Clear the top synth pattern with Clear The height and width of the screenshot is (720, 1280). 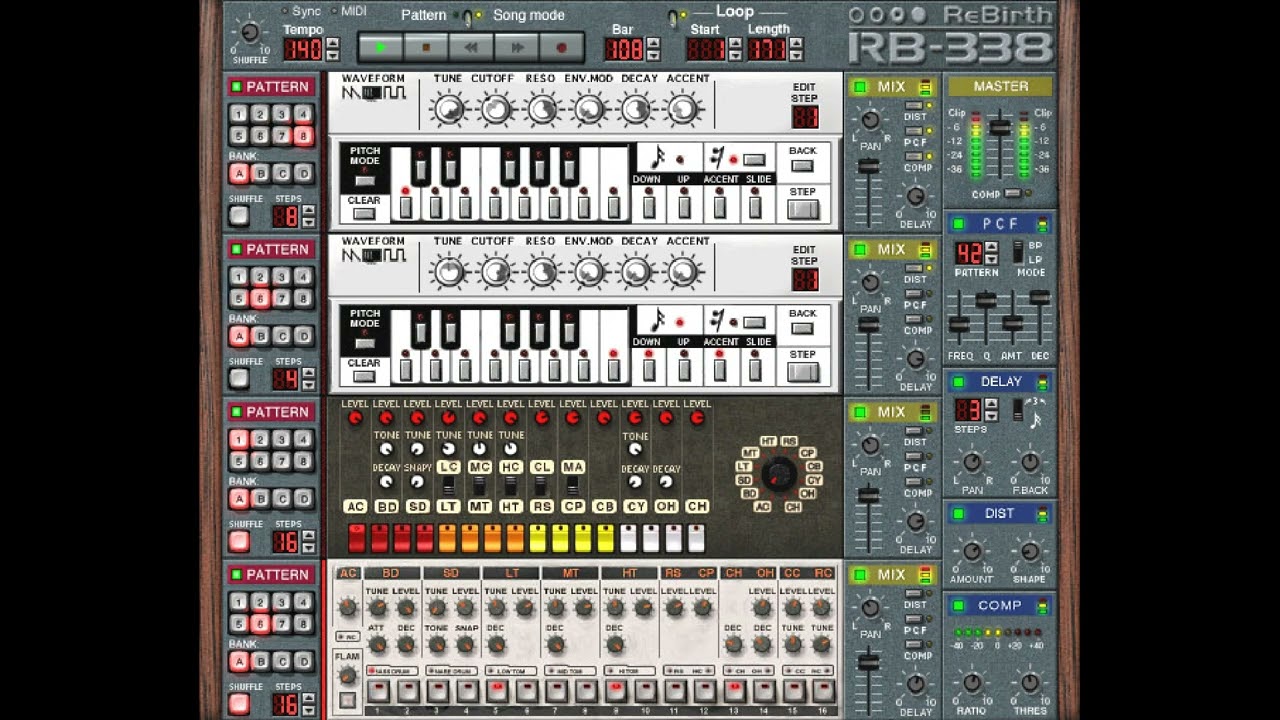point(364,213)
